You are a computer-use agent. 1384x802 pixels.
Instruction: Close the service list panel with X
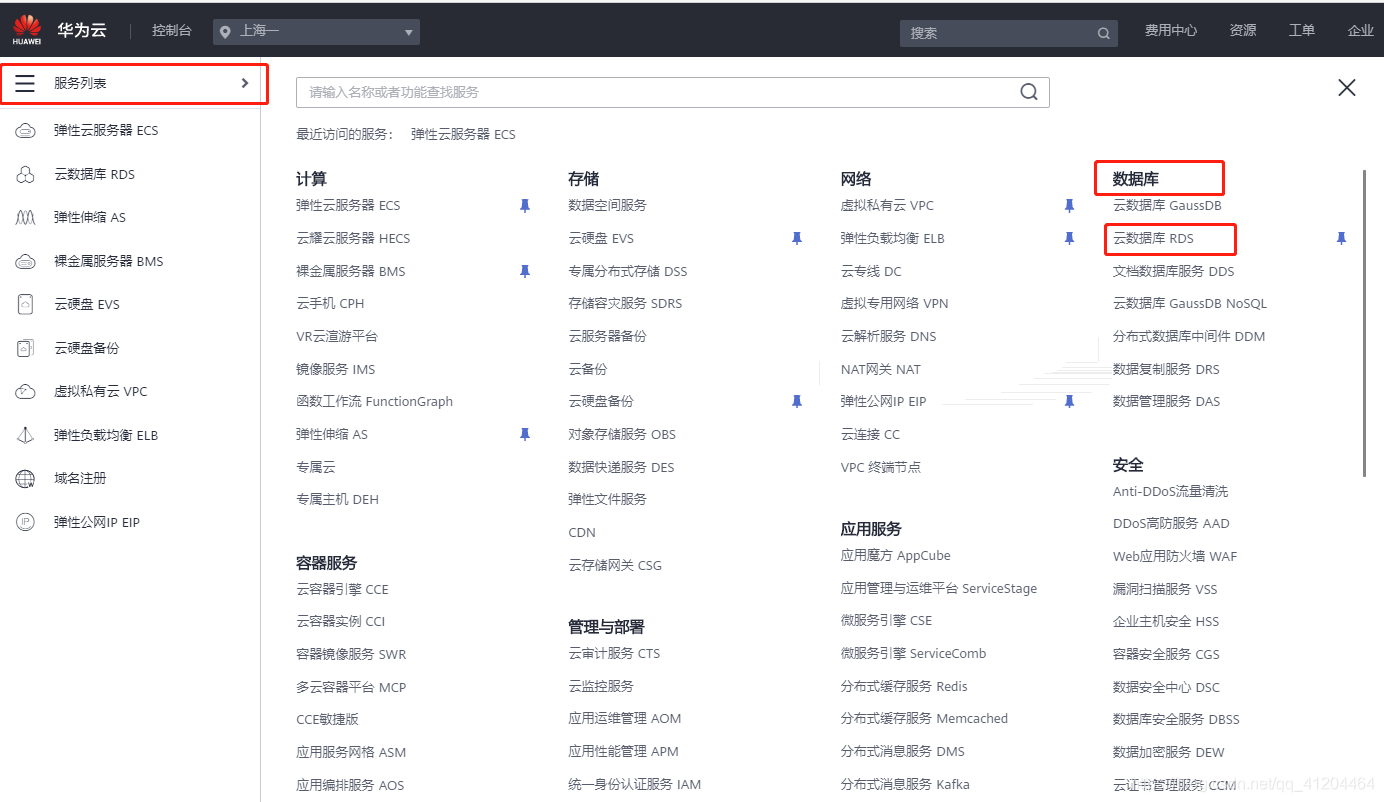click(x=1347, y=88)
